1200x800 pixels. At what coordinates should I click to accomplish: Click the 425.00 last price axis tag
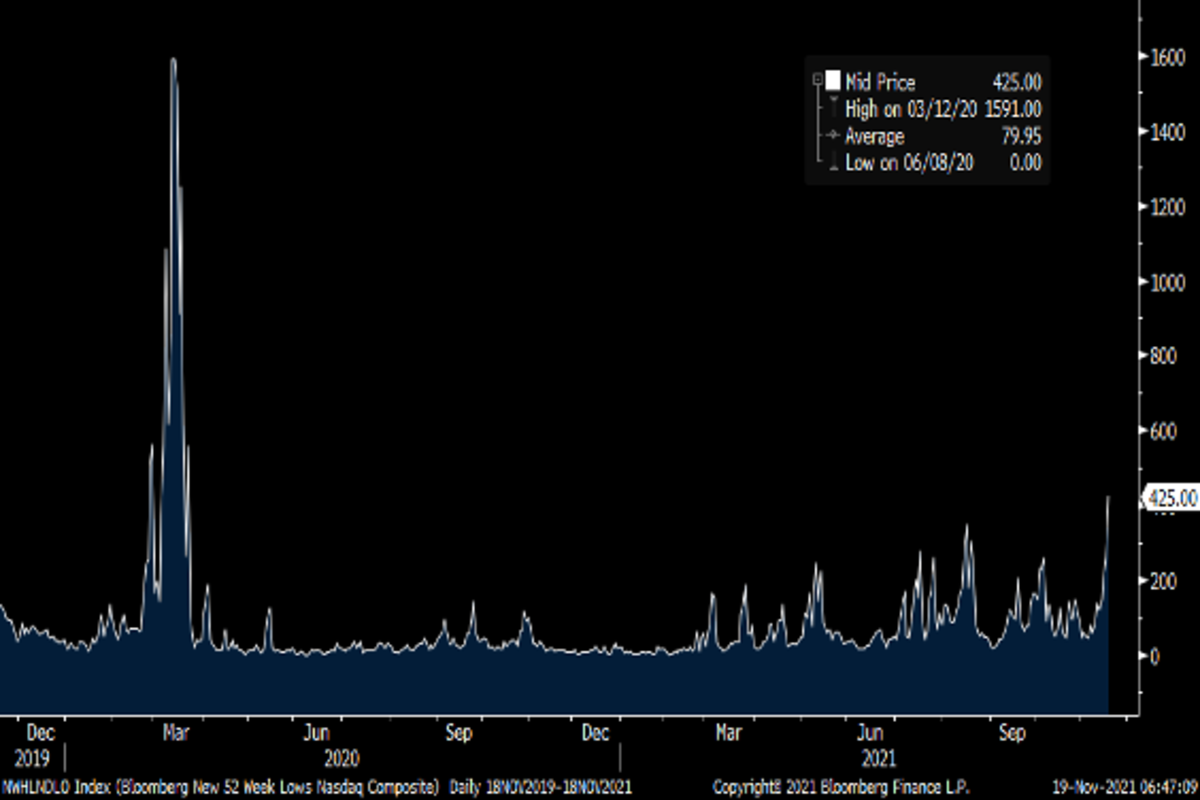tap(1170, 497)
